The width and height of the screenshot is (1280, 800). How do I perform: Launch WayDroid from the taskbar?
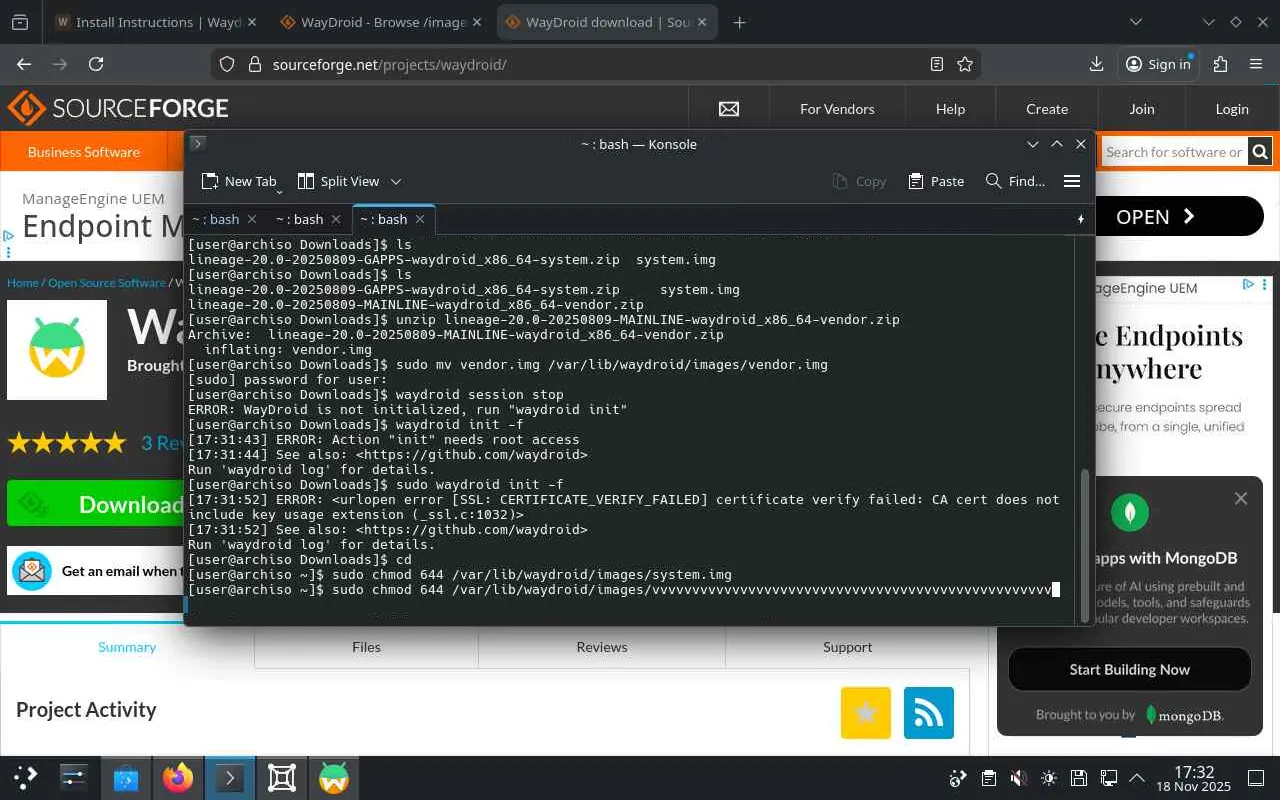(x=334, y=777)
